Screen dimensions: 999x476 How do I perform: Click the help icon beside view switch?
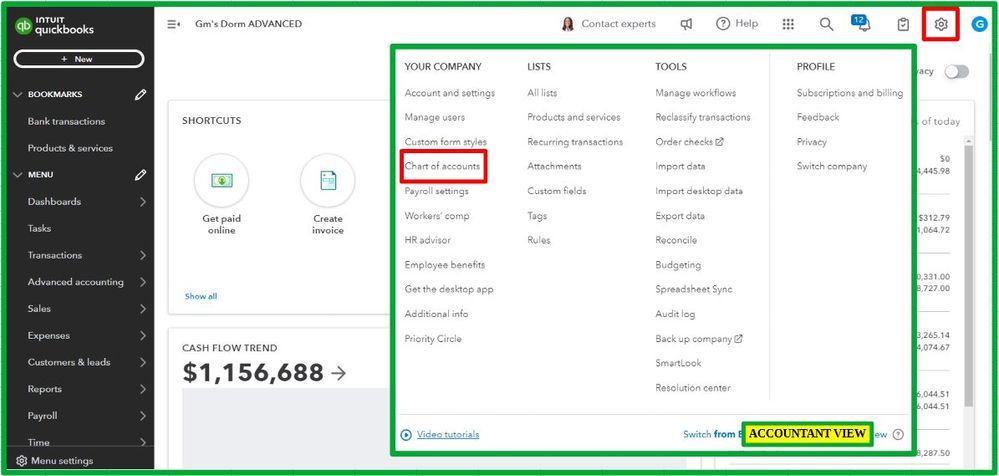898,435
